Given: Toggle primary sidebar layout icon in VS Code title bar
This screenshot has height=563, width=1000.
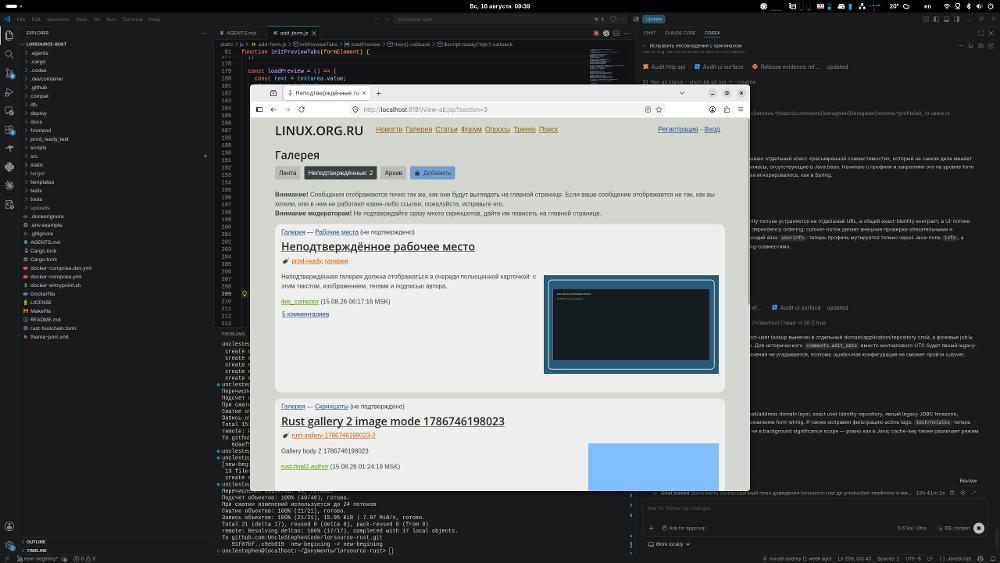Looking at the screenshot, I should pos(936,19).
